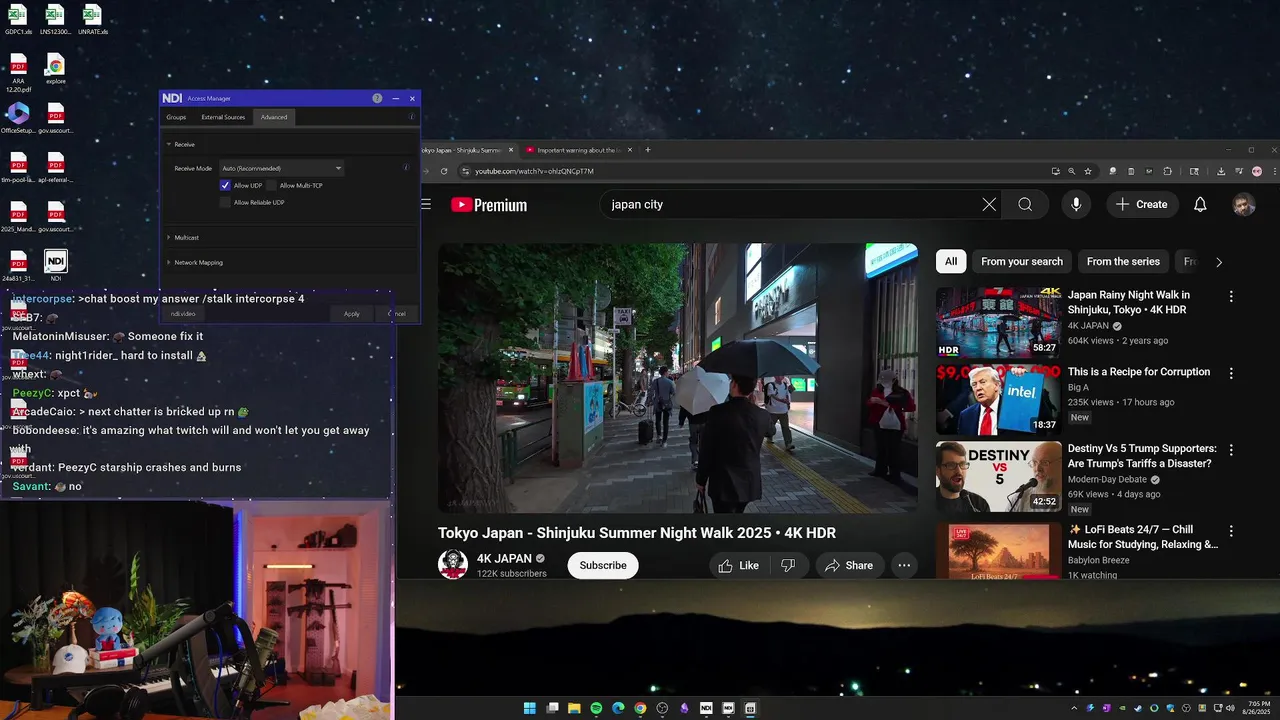Open options for Destiny Vs 5 video
This screenshot has height=720, width=1280.
click(x=1231, y=450)
